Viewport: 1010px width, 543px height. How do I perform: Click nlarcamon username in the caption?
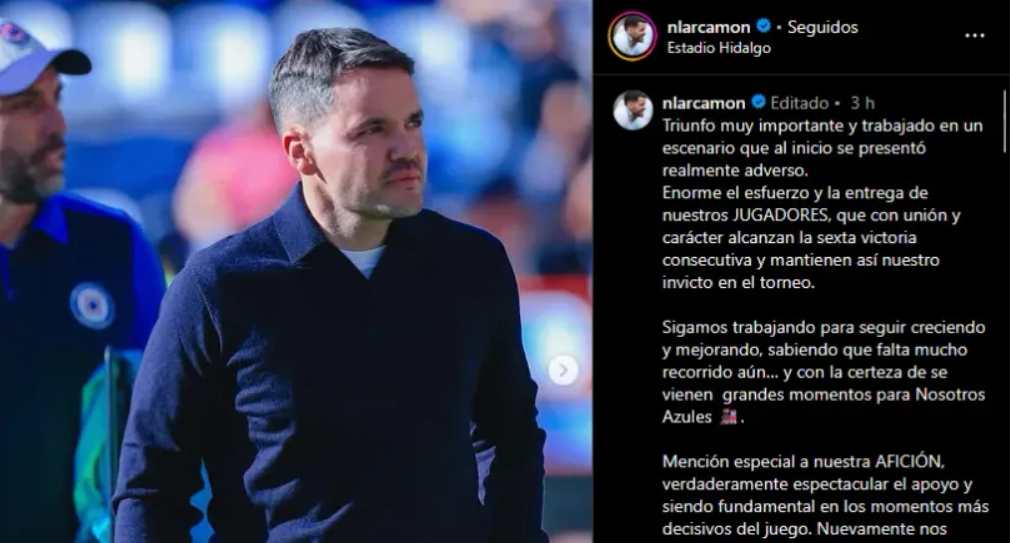point(703,103)
